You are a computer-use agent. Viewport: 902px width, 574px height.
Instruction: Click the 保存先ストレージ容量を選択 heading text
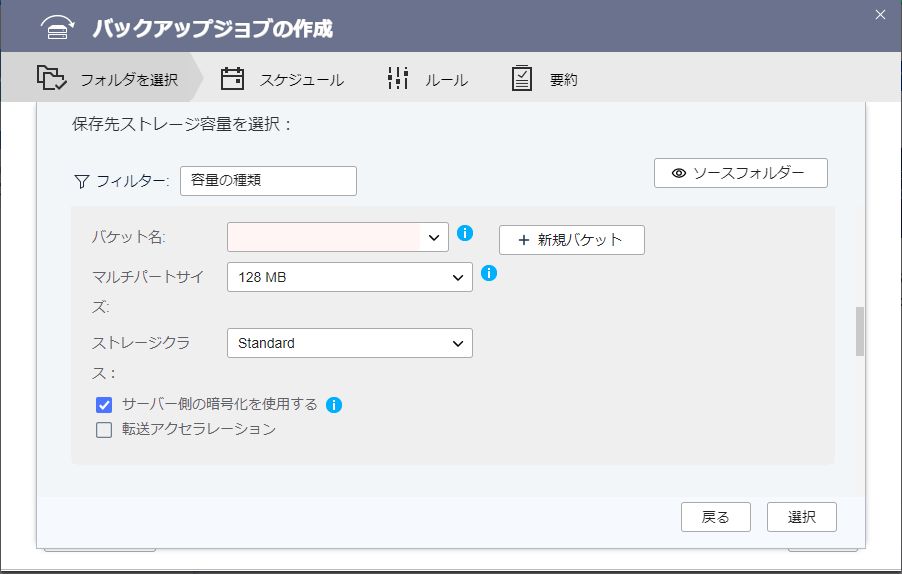pyautogui.click(x=182, y=124)
